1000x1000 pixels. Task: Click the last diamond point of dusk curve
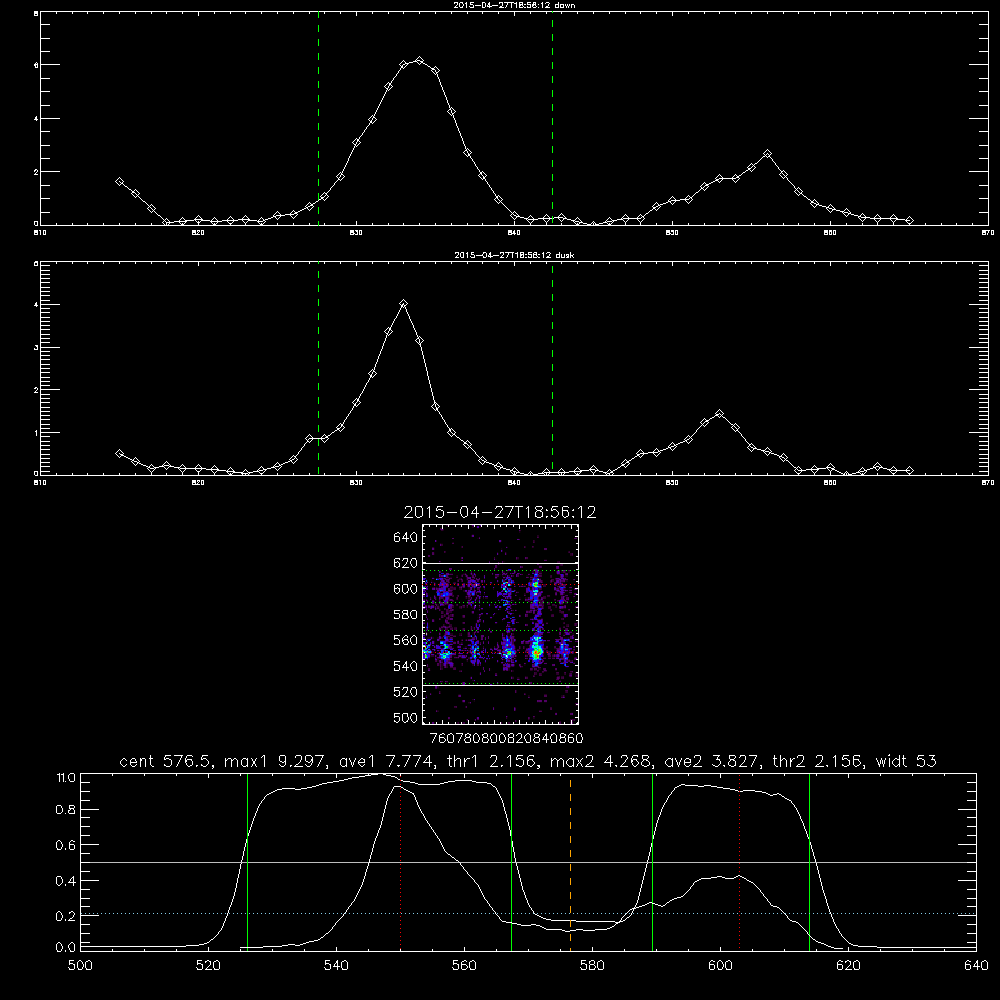tap(909, 470)
